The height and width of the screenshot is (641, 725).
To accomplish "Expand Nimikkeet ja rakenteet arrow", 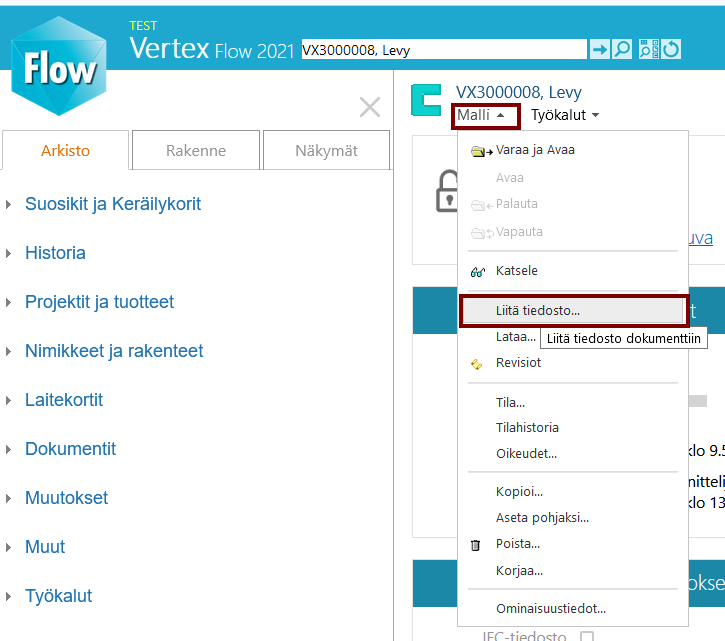I will pos(8,351).
